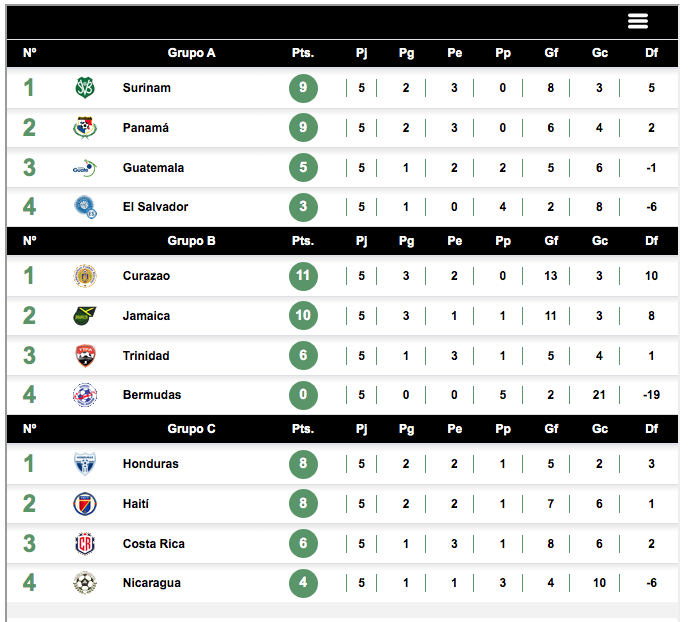Screen dimensions: 694x622
Task: Click the El Salvador team crest
Action: pyautogui.click(x=85, y=207)
